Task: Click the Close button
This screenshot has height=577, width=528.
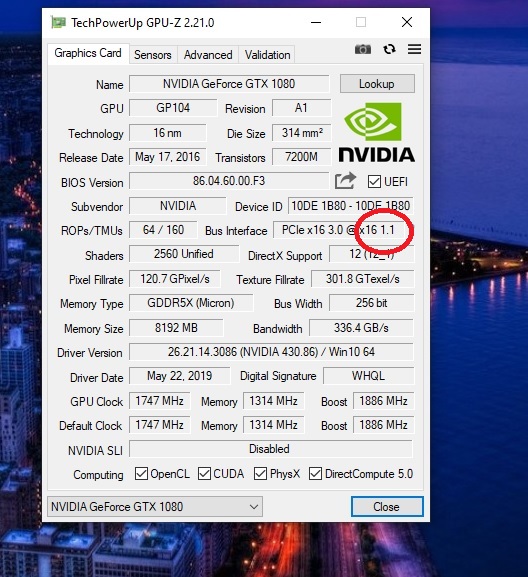Action: click(387, 507)
